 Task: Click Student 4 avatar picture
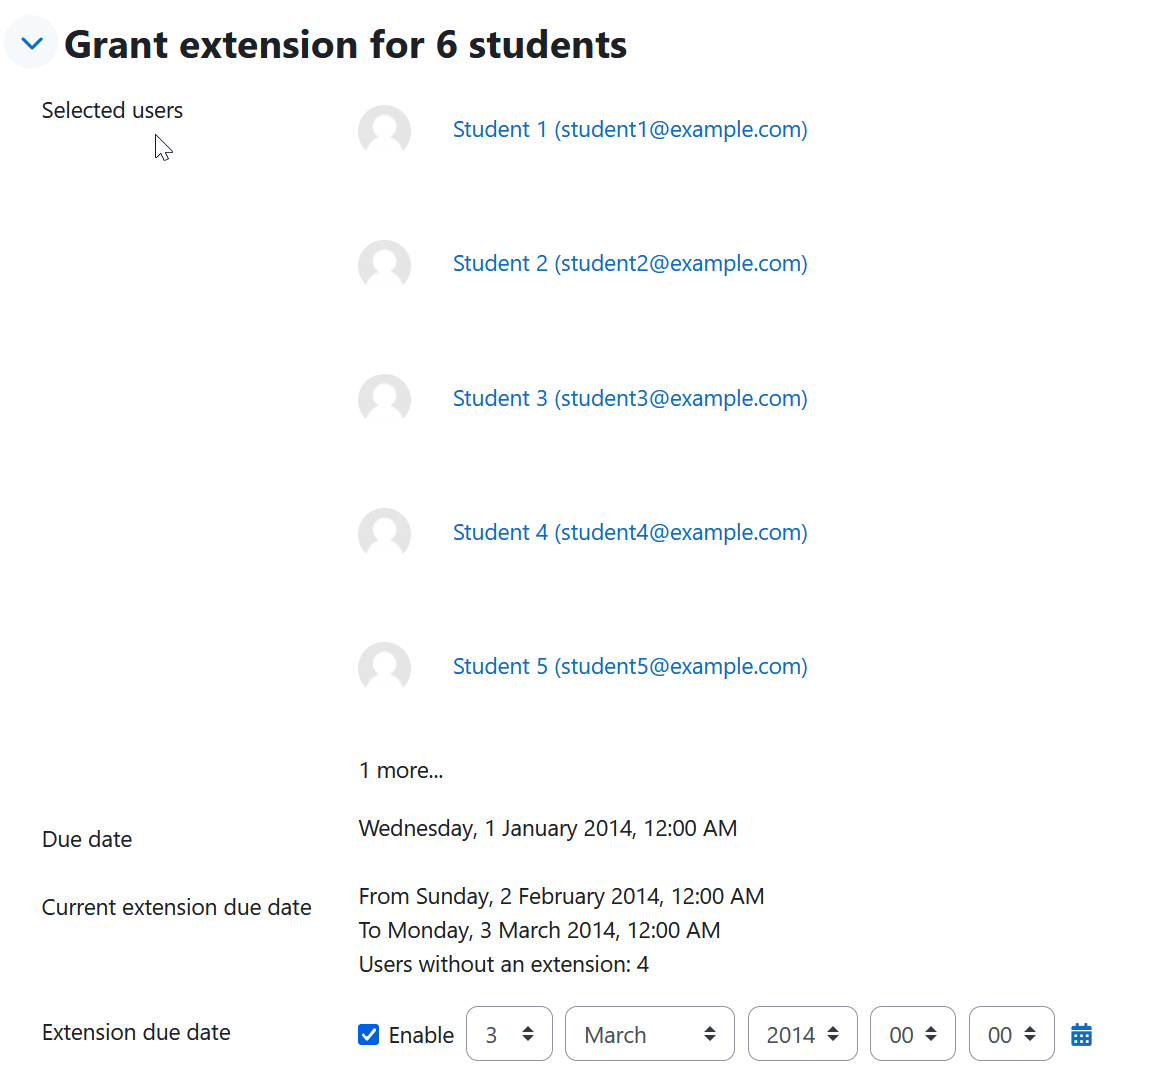(x=384, y=534)
